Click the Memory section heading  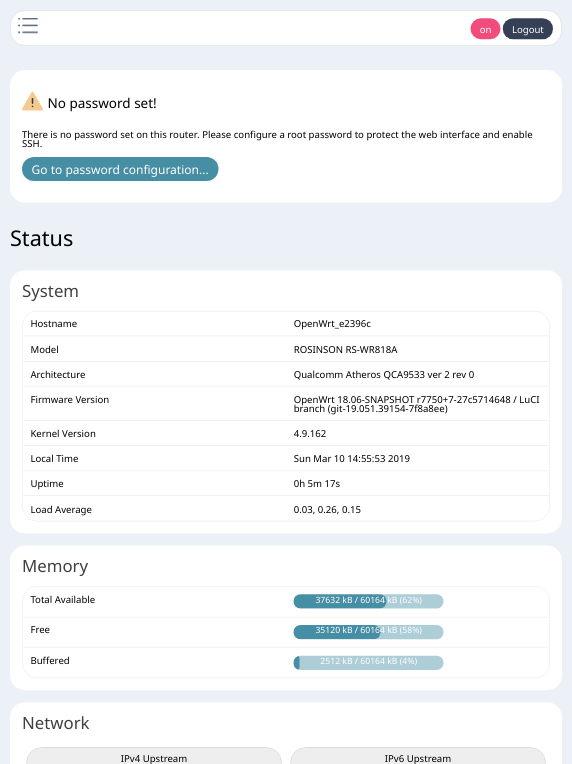pos(55,566)
